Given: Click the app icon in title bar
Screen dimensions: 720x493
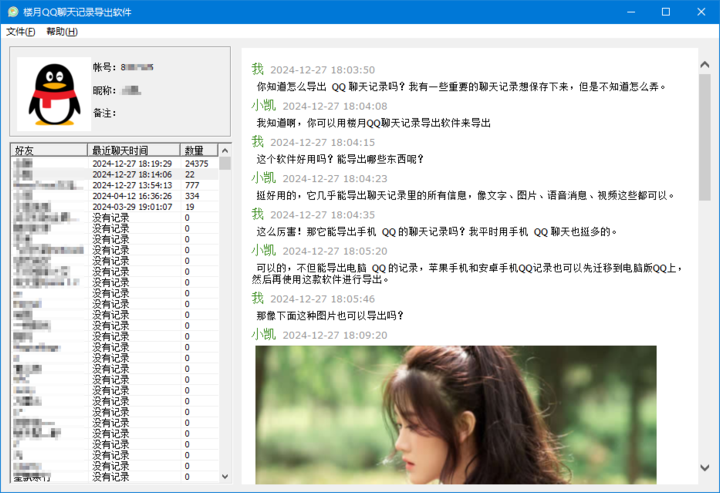Looking at the screenshot, I should (12, 12).
